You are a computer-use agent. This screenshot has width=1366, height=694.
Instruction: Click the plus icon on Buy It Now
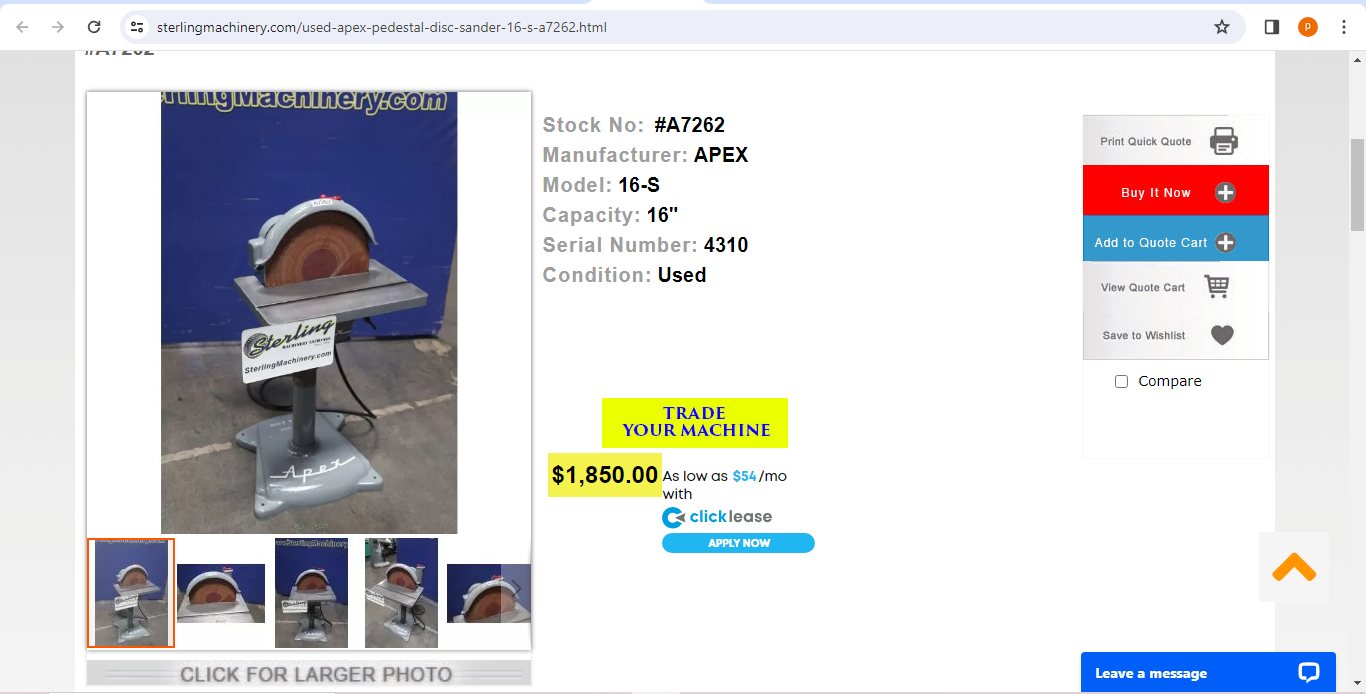[x=1225, y=193]
